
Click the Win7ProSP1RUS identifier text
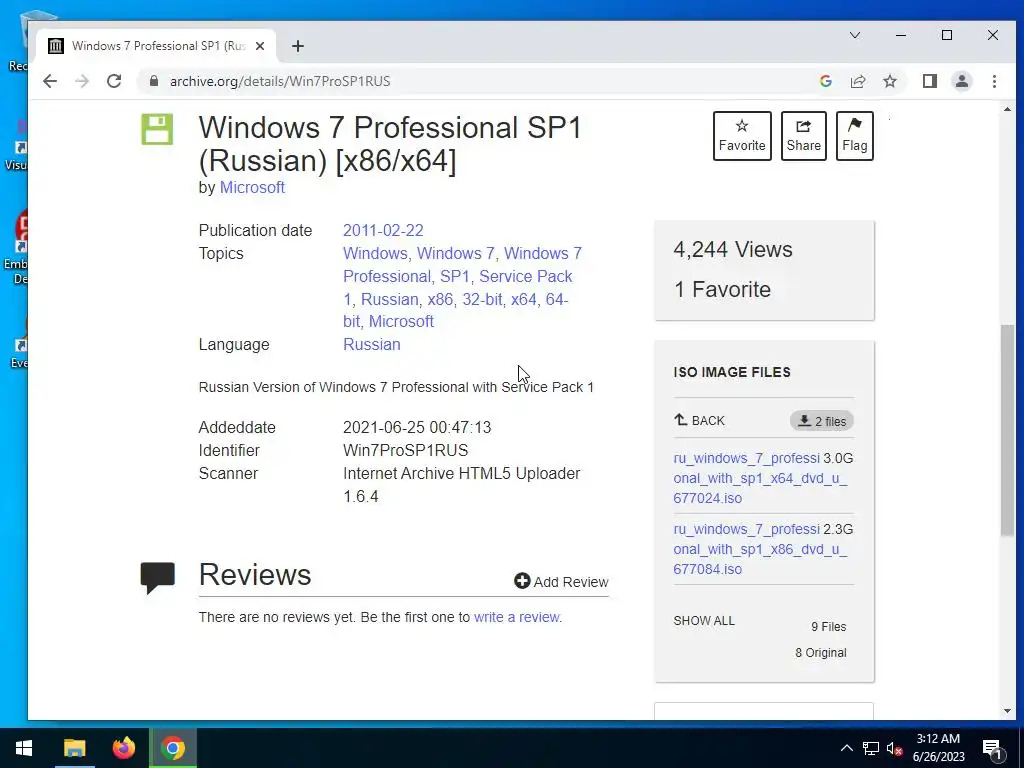pos(406,451)
